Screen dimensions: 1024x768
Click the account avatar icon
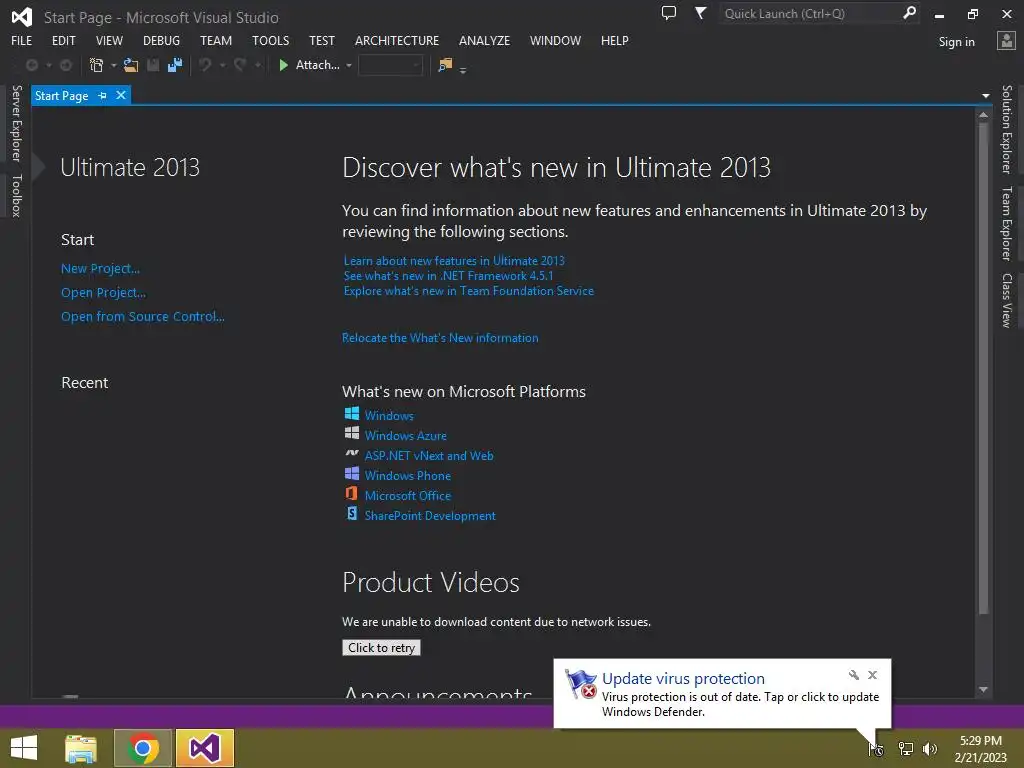click(1006, 40)
